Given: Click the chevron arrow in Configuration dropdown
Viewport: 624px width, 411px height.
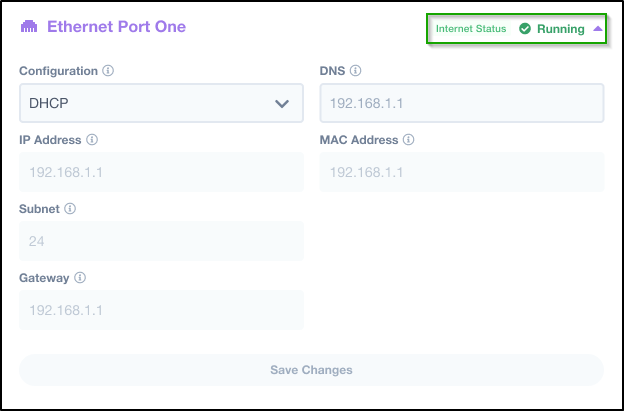Looking at the screenshot, I should coord(282,104).
